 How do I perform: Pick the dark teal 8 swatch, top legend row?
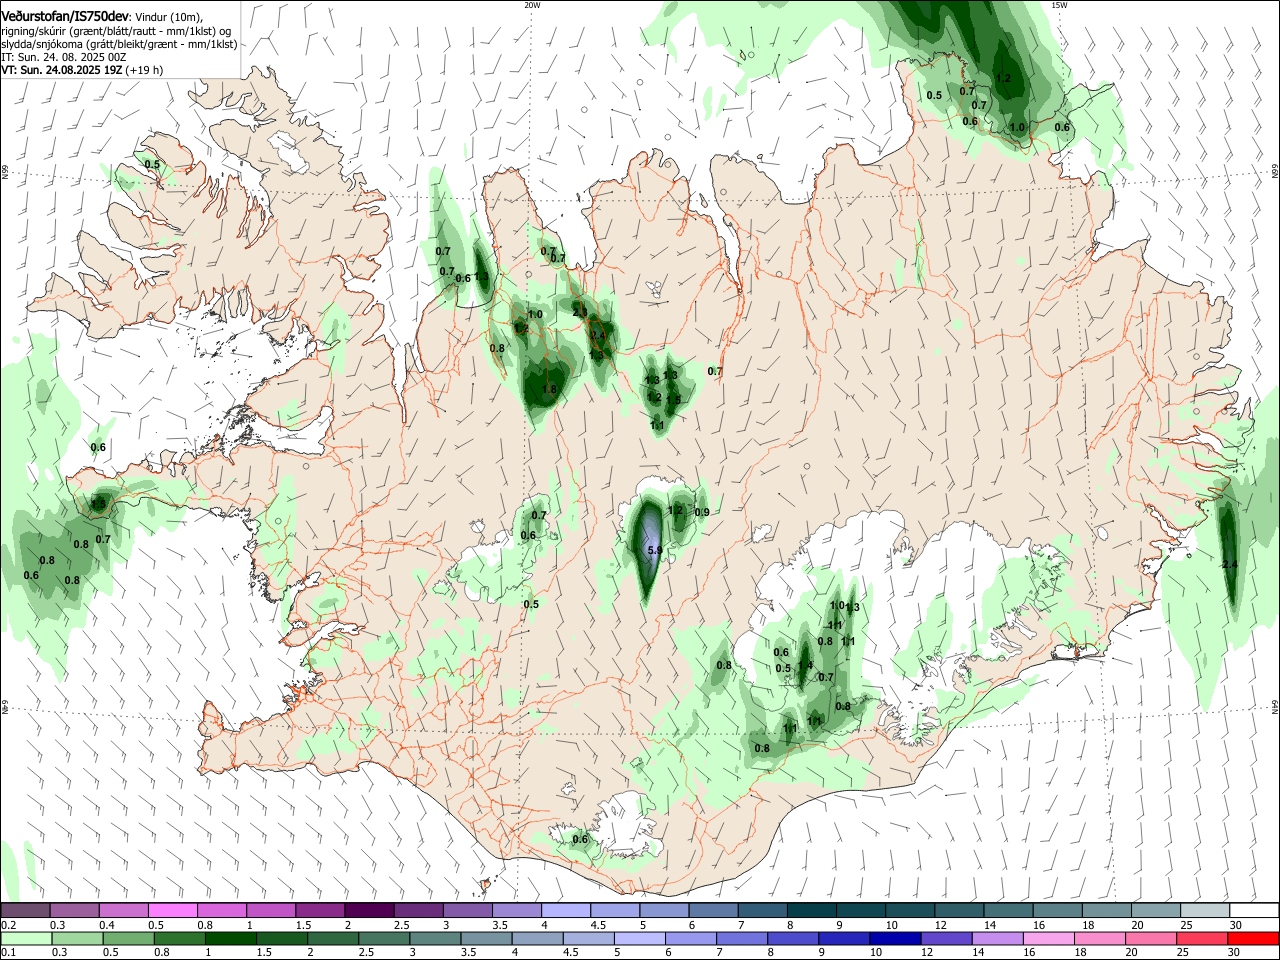point(811,910)
